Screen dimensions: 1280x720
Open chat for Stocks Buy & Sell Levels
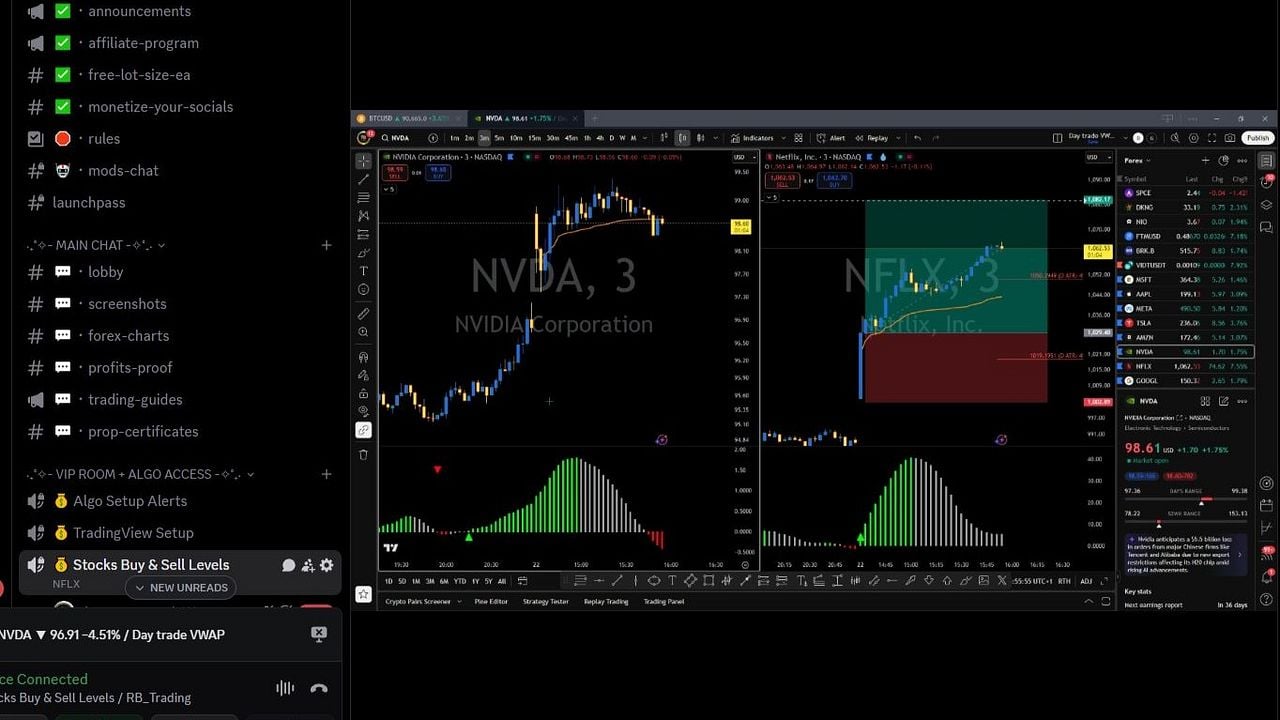tap(289, 566)
